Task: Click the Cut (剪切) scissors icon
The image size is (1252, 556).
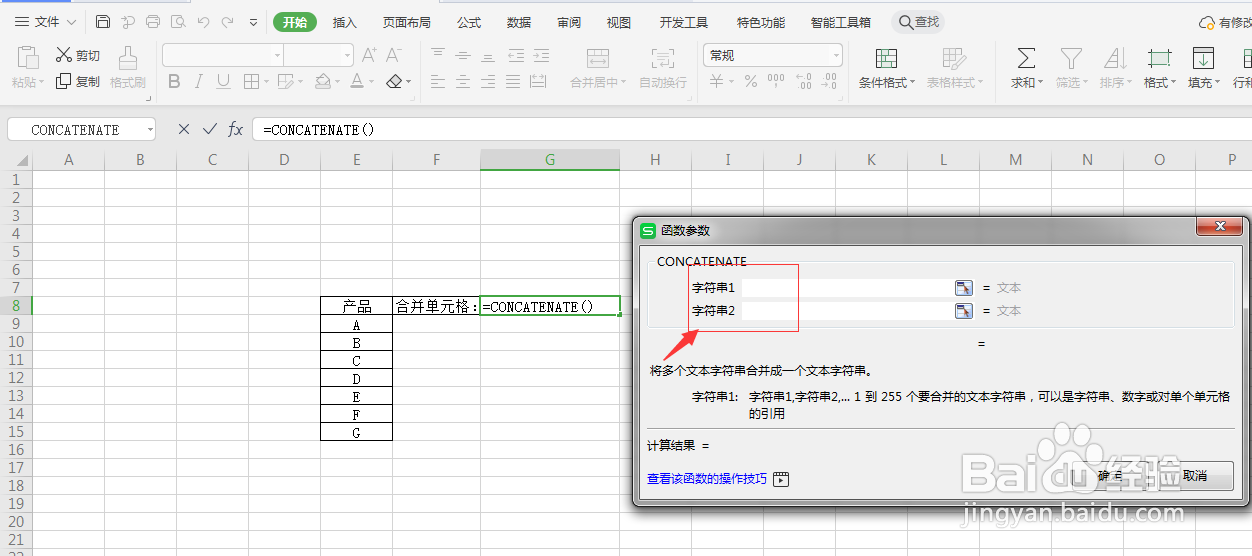Action: point(64,55)
